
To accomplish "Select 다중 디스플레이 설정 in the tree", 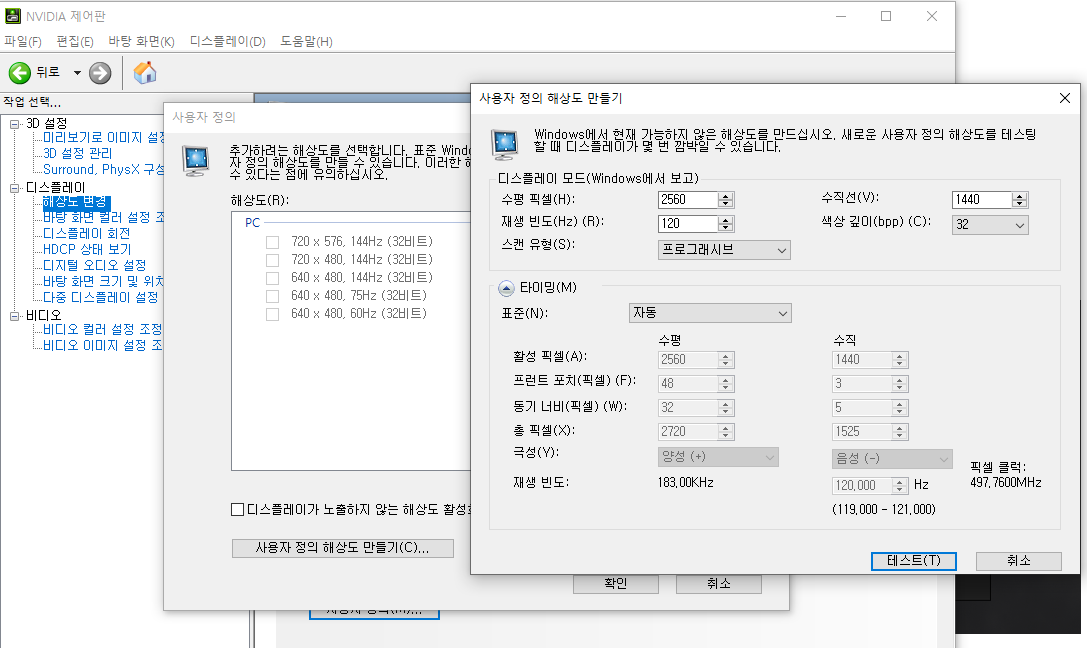I will [x=101, y=297].
